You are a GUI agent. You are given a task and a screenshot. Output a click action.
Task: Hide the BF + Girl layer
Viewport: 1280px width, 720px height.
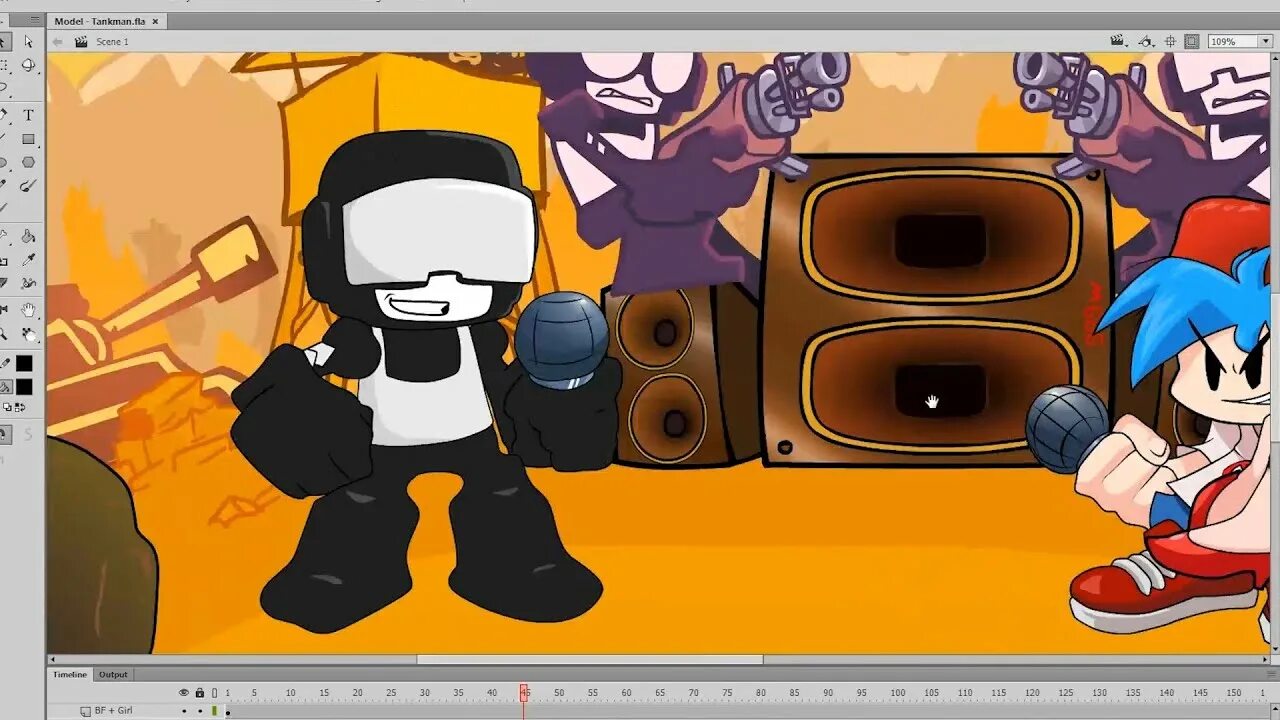[x=184, y=711]
